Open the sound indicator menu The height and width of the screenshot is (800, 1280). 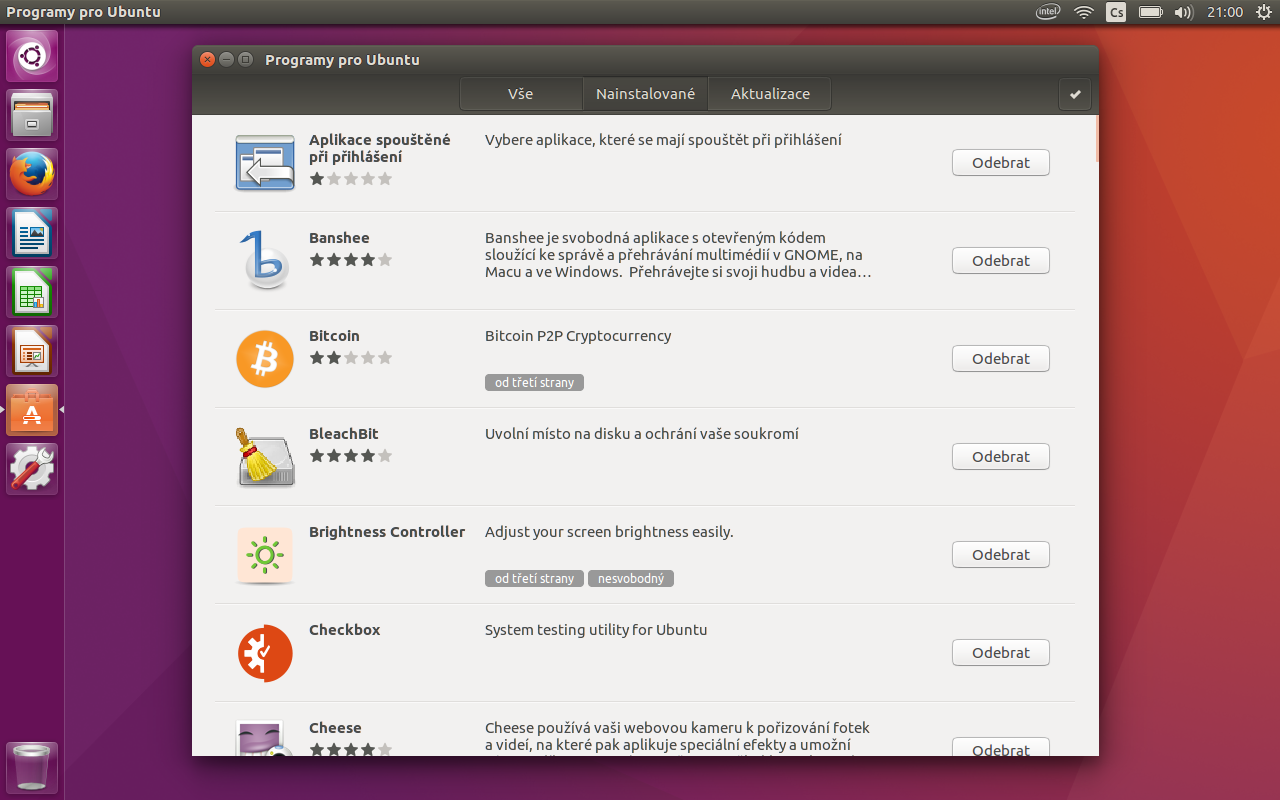click(1183, 12)
